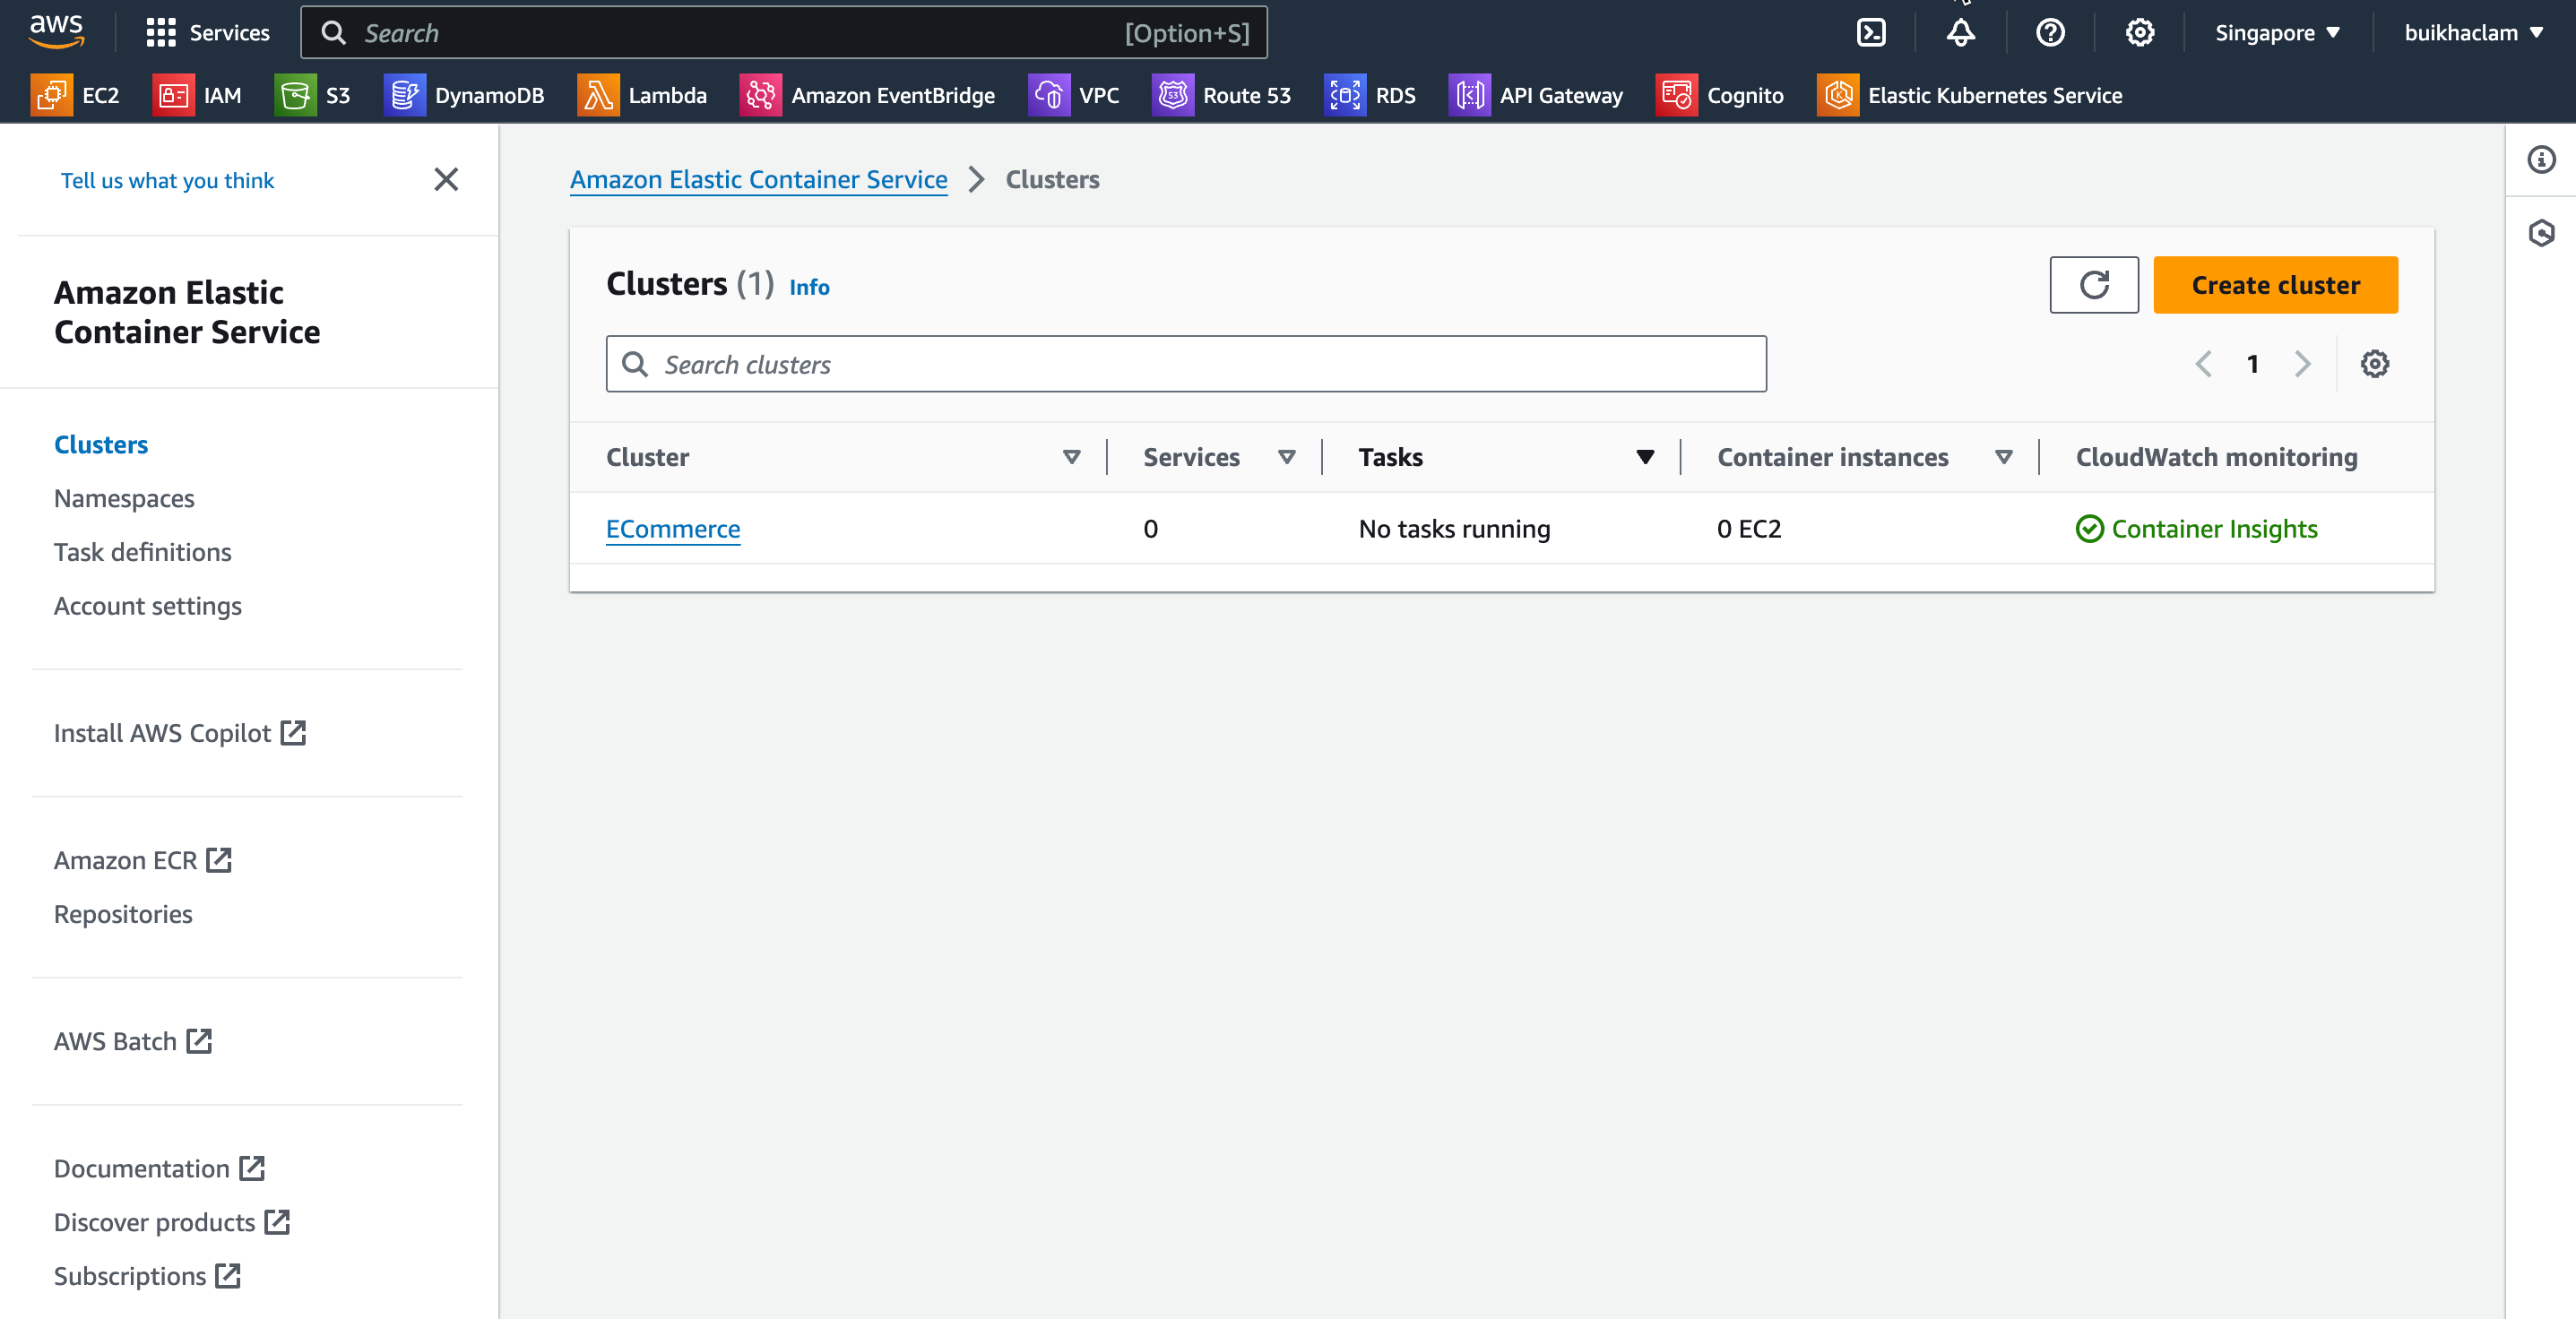2576x1319 pixels.
Task: Click the Create cluster button
Action: pos(2275,285)
